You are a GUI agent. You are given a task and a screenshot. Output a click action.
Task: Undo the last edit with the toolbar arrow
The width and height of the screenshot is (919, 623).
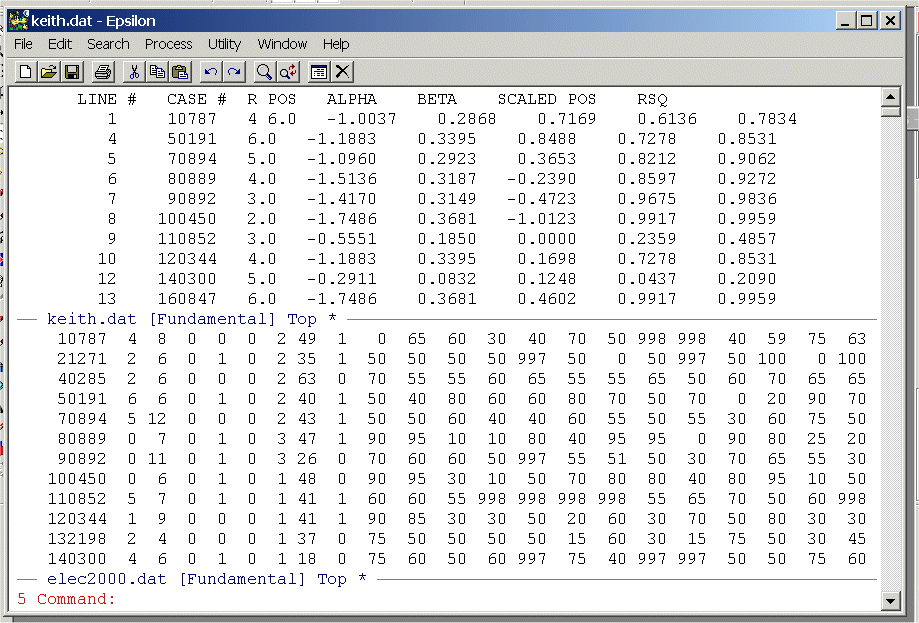[210, 71]
